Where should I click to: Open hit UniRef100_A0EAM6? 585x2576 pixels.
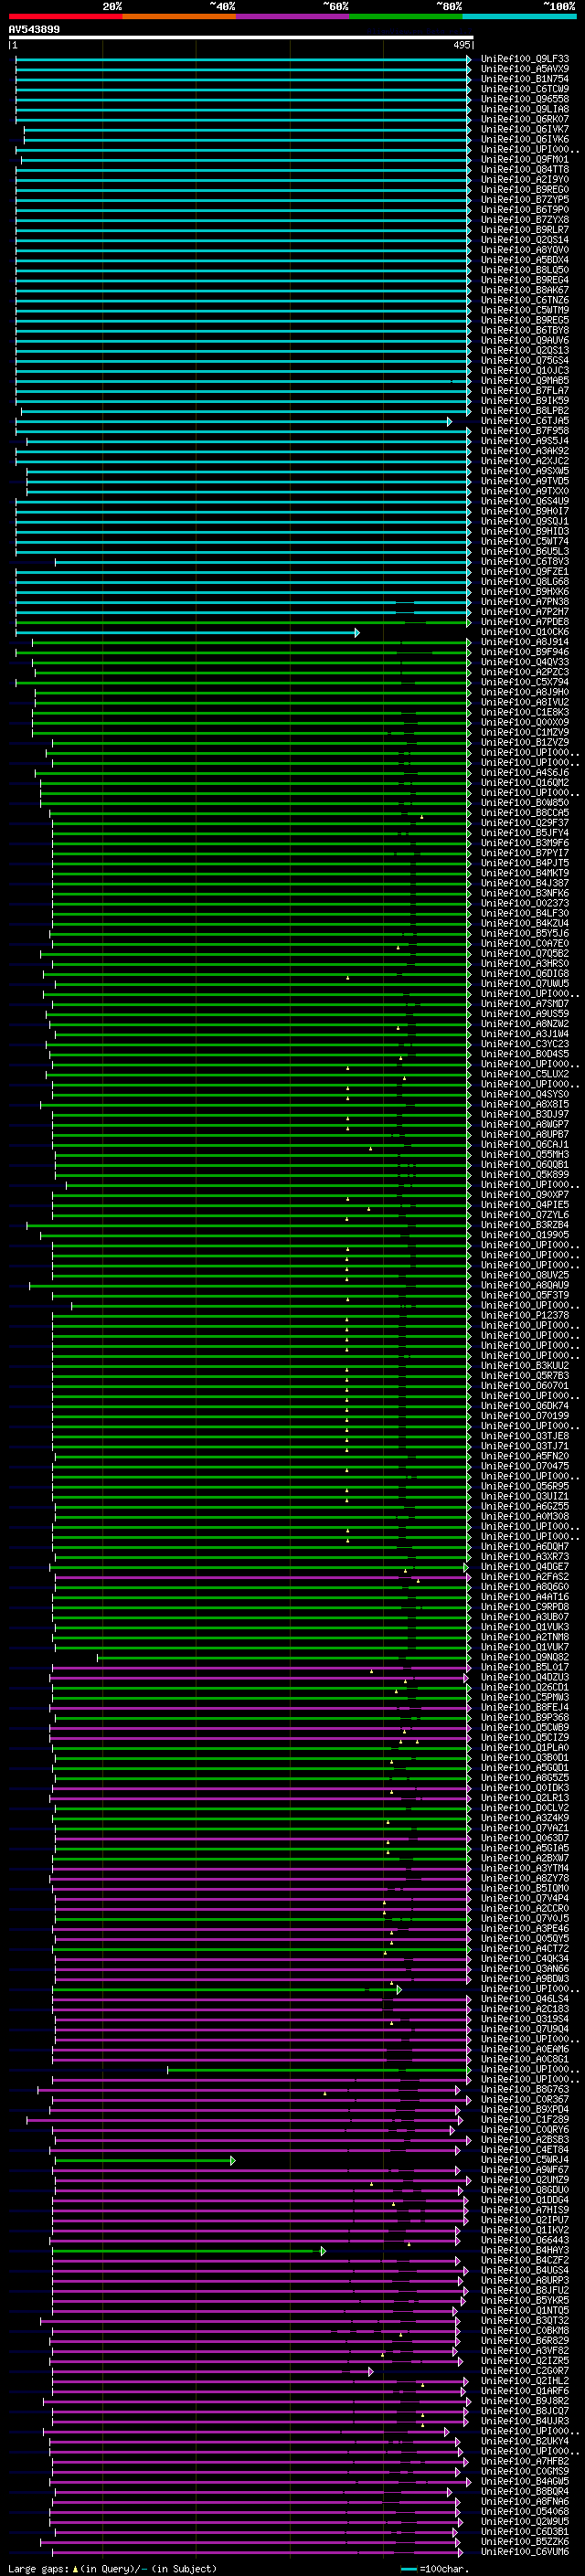click(x=525, y=2049)
